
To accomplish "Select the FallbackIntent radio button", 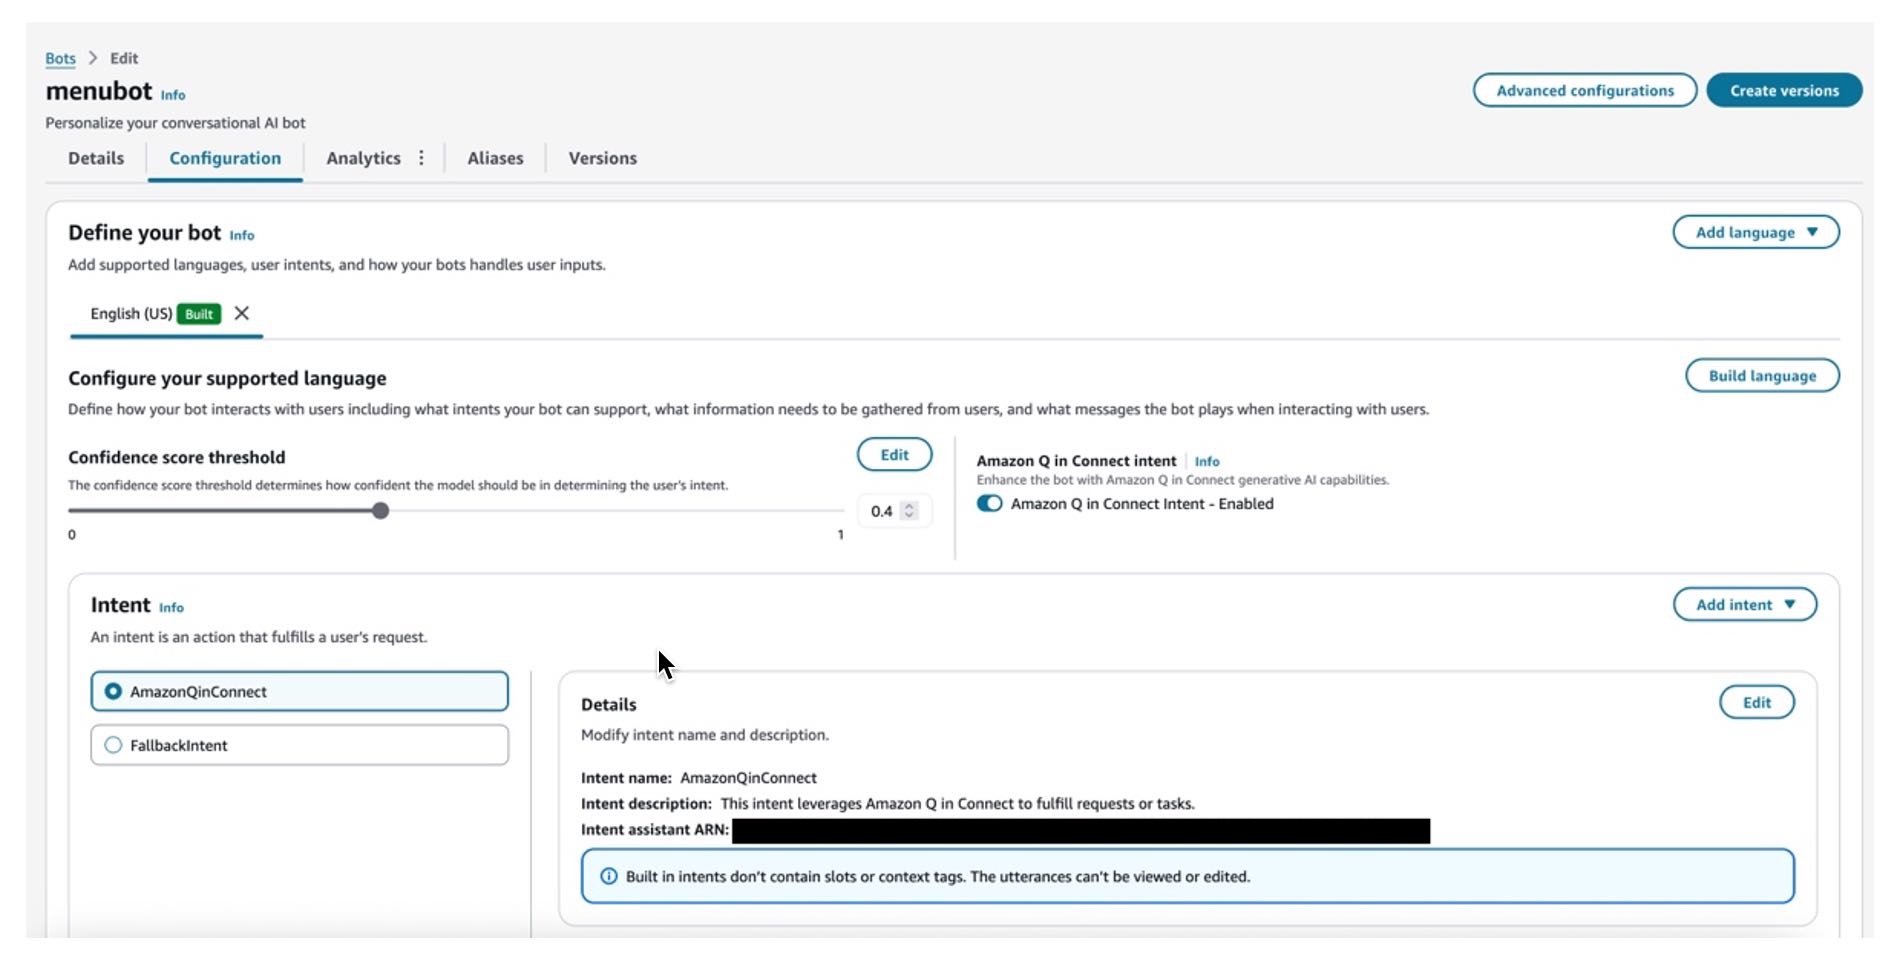I will coord(114,745).
